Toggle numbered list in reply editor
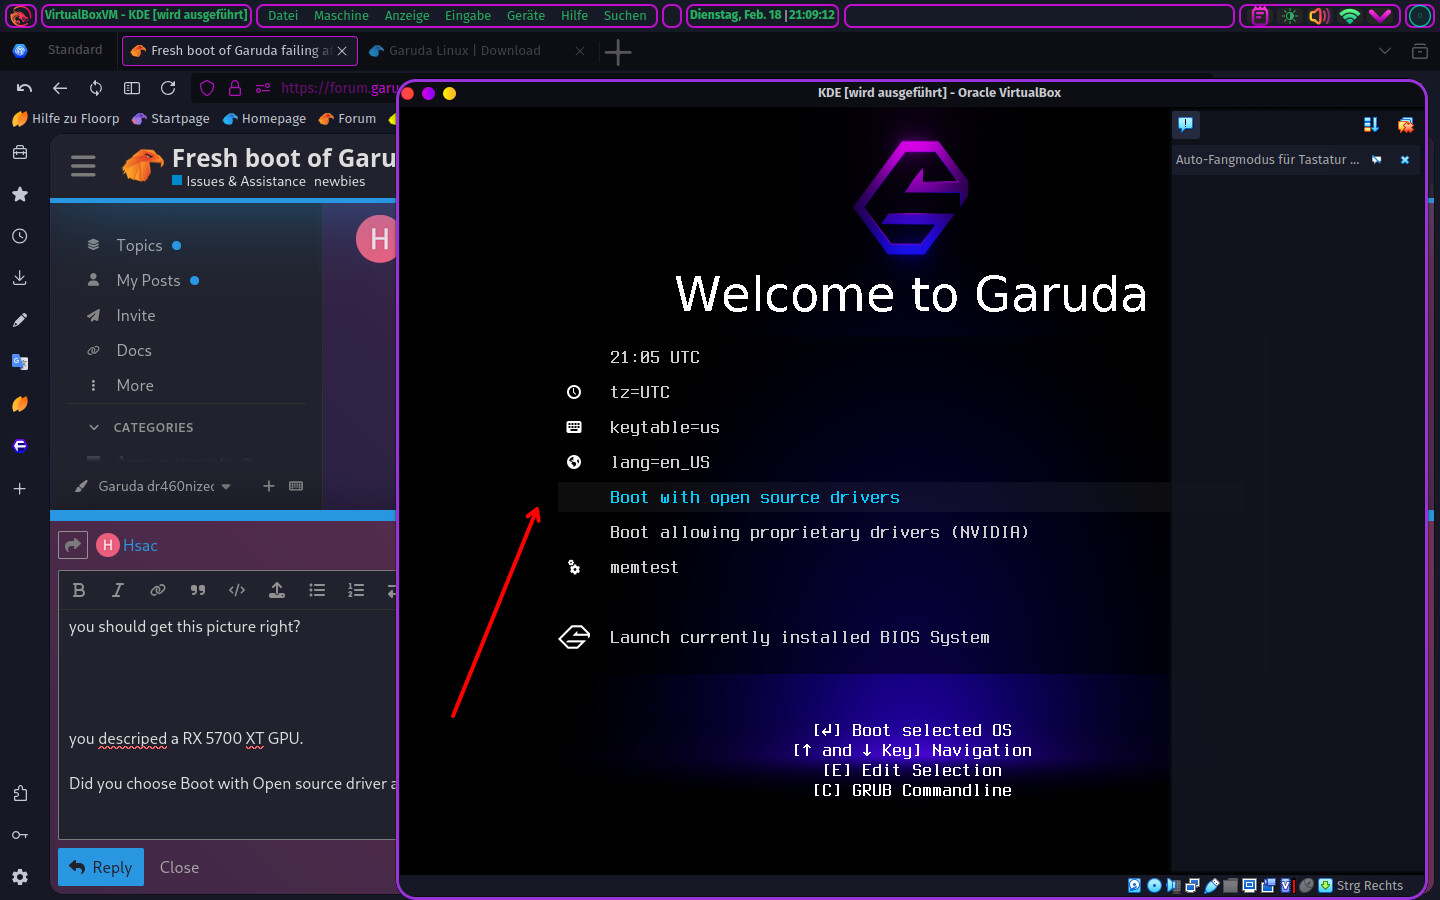1440x900 pixels. 356,590
